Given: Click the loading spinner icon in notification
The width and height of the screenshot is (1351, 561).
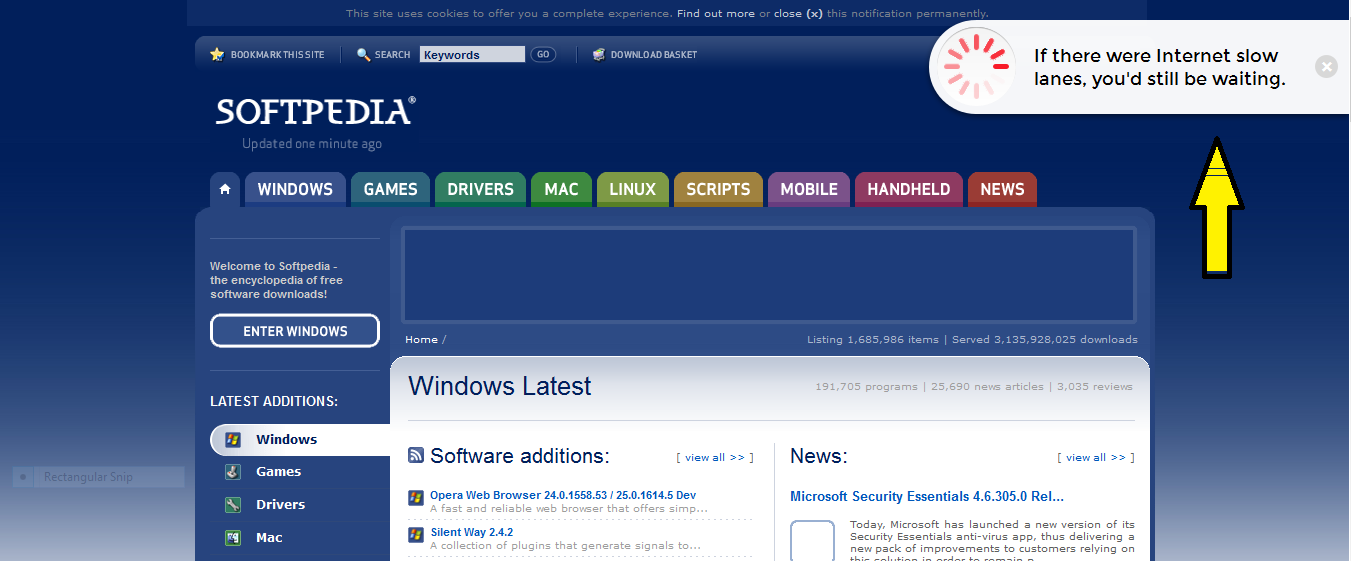Looking at the screenshot, I should 978,67.
